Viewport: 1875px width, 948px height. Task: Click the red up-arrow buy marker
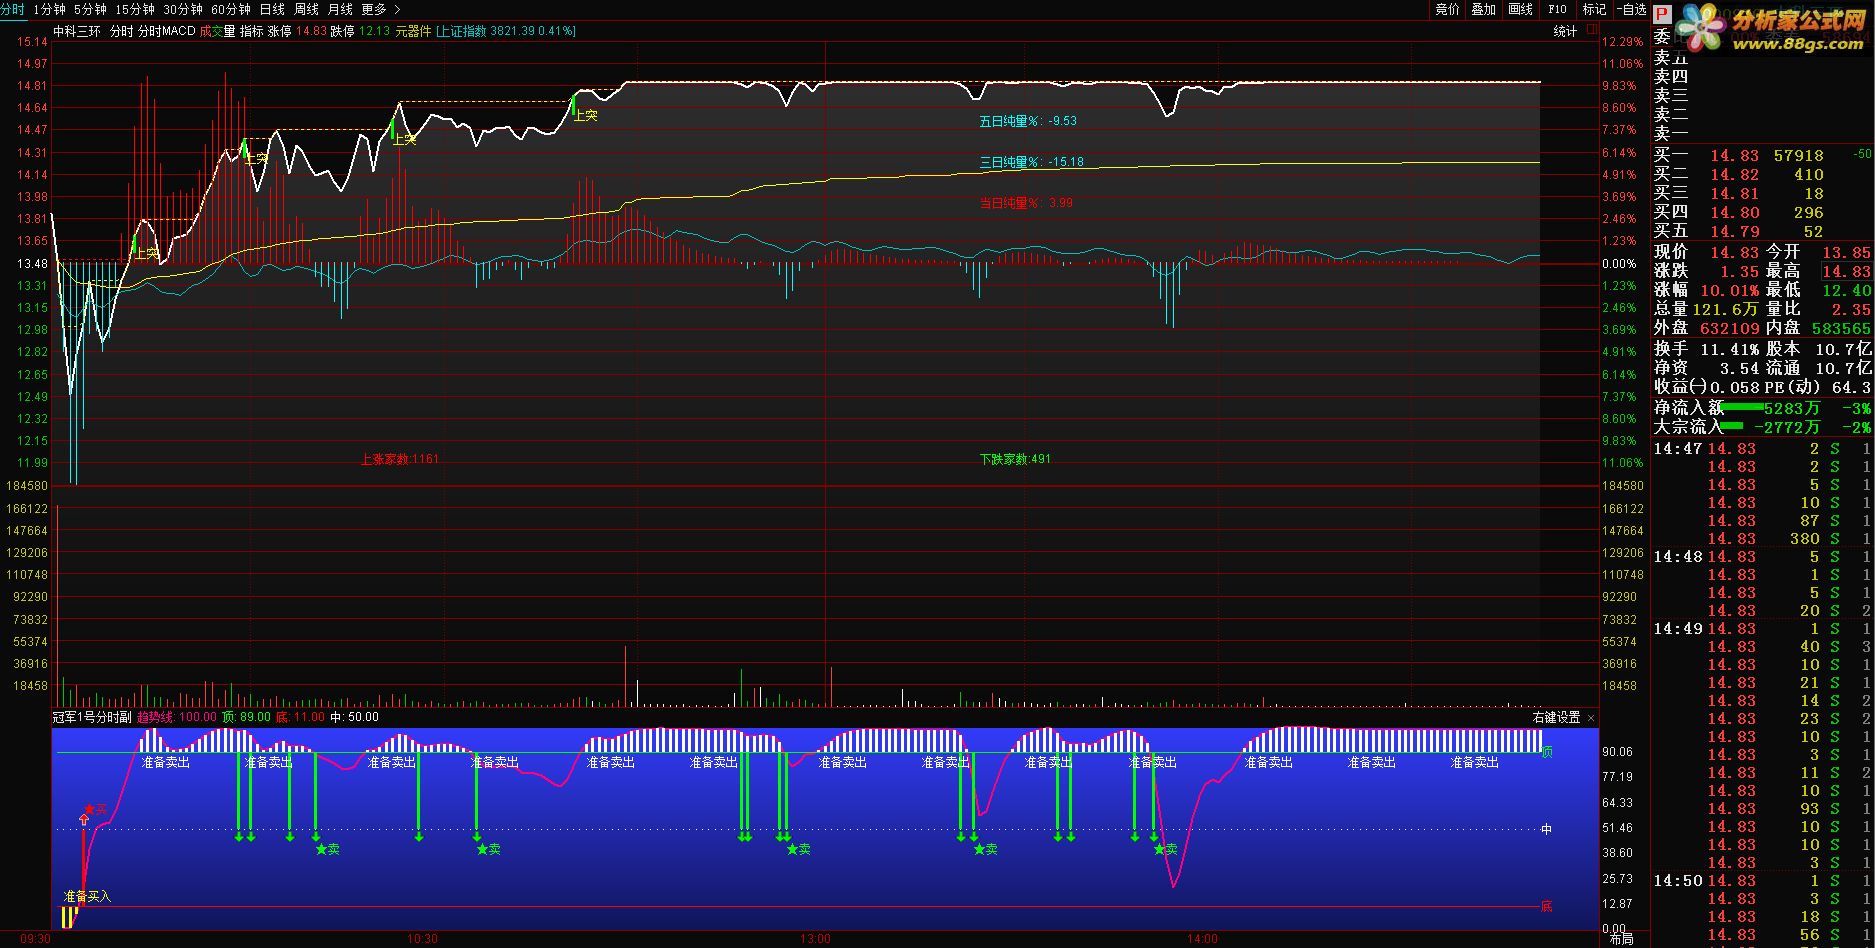click(83, 820)
